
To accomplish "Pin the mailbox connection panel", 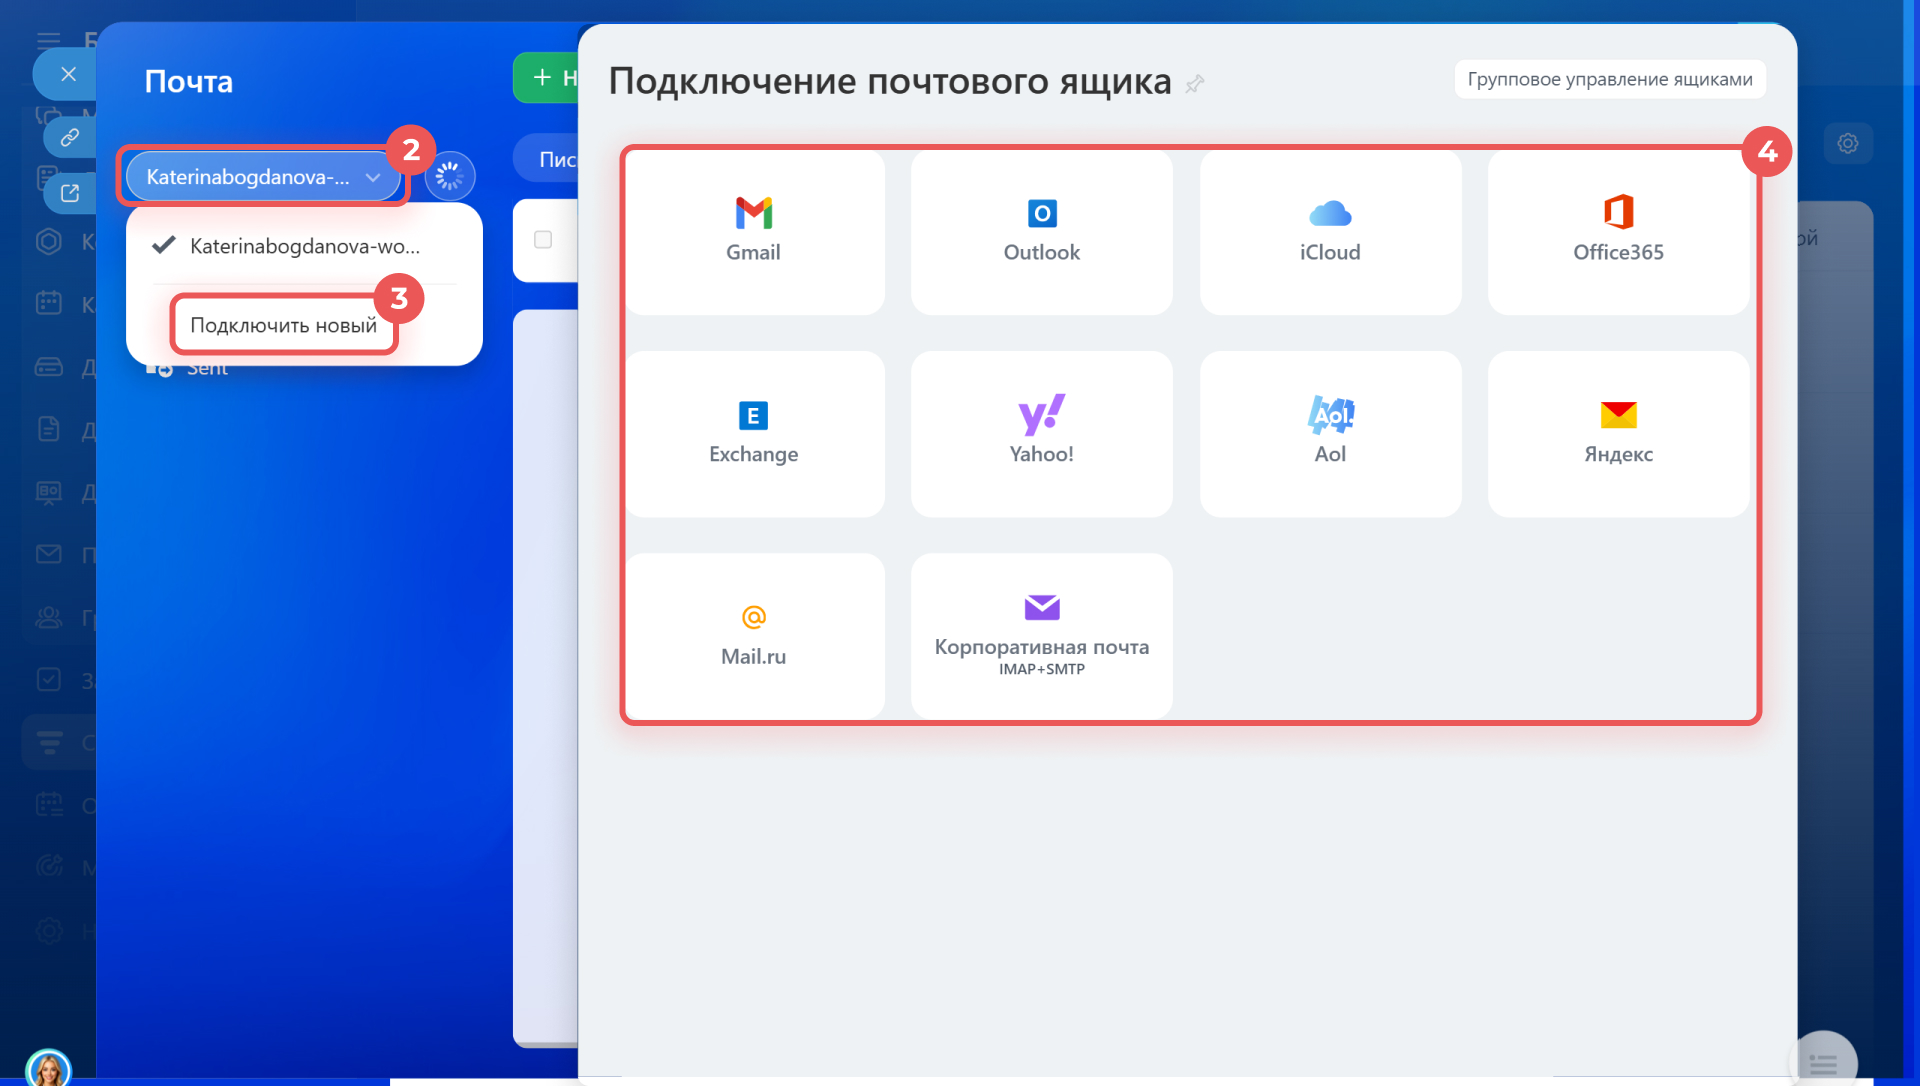I will pos(1194,84).
